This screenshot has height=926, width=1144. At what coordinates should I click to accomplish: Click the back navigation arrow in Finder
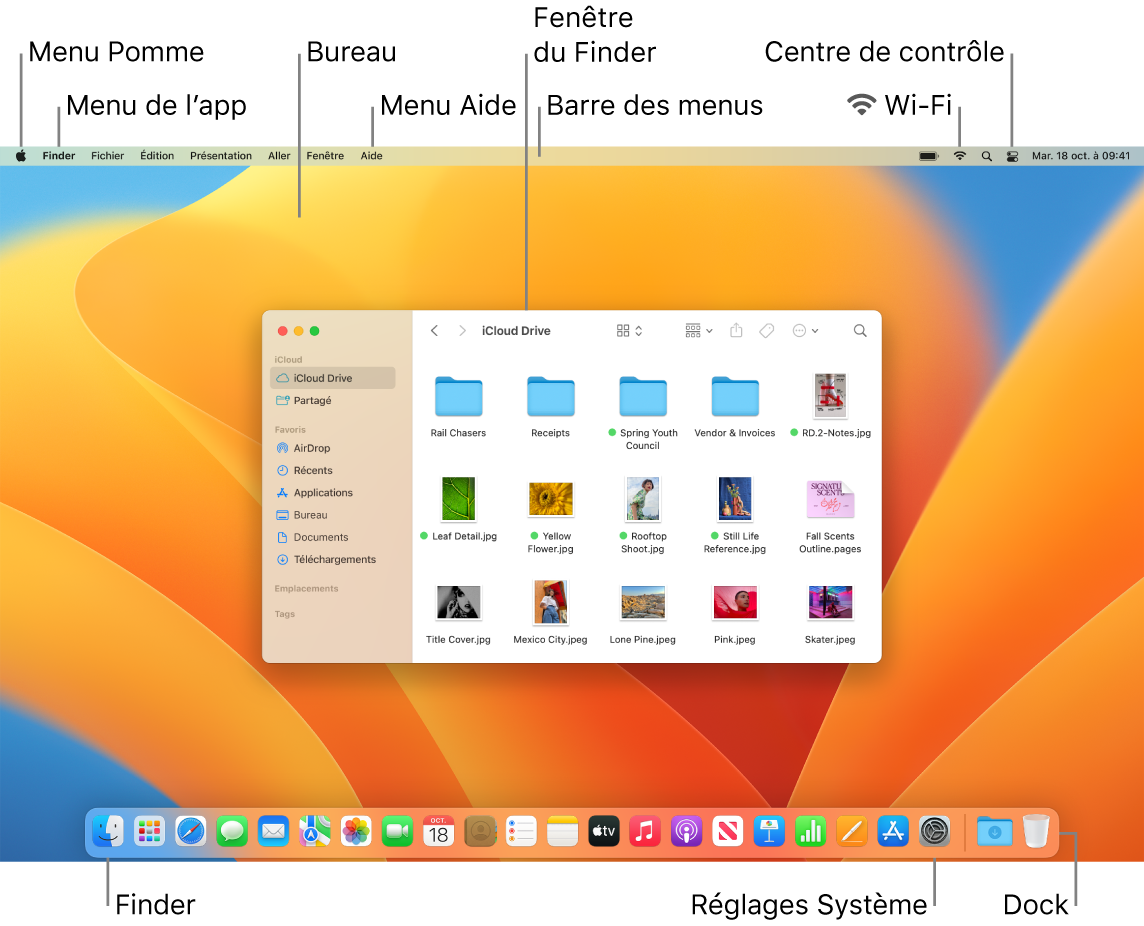[x=435, y=330]
